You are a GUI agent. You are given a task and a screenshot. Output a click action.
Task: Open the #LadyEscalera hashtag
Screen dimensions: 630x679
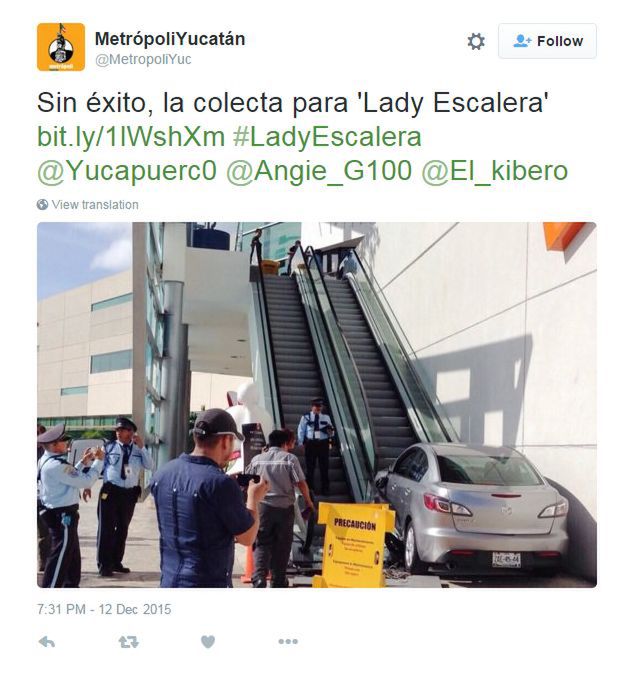(327, 137)
